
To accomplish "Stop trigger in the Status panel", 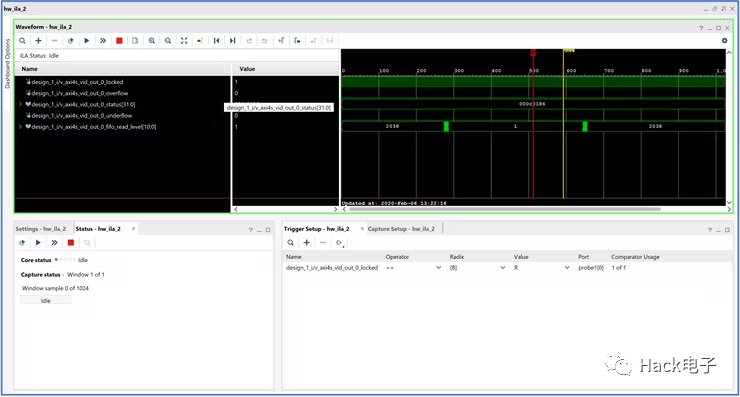I will click(71, 243).
